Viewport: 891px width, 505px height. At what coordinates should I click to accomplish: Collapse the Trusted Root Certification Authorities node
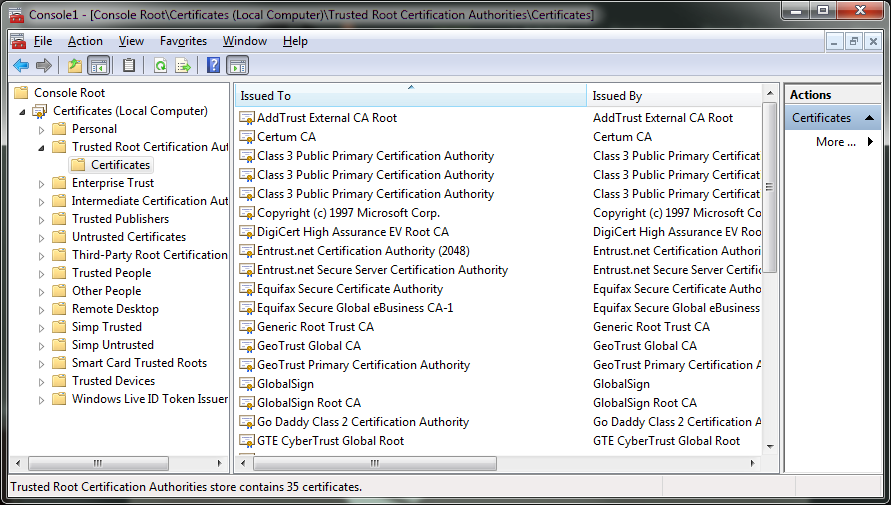41,148
